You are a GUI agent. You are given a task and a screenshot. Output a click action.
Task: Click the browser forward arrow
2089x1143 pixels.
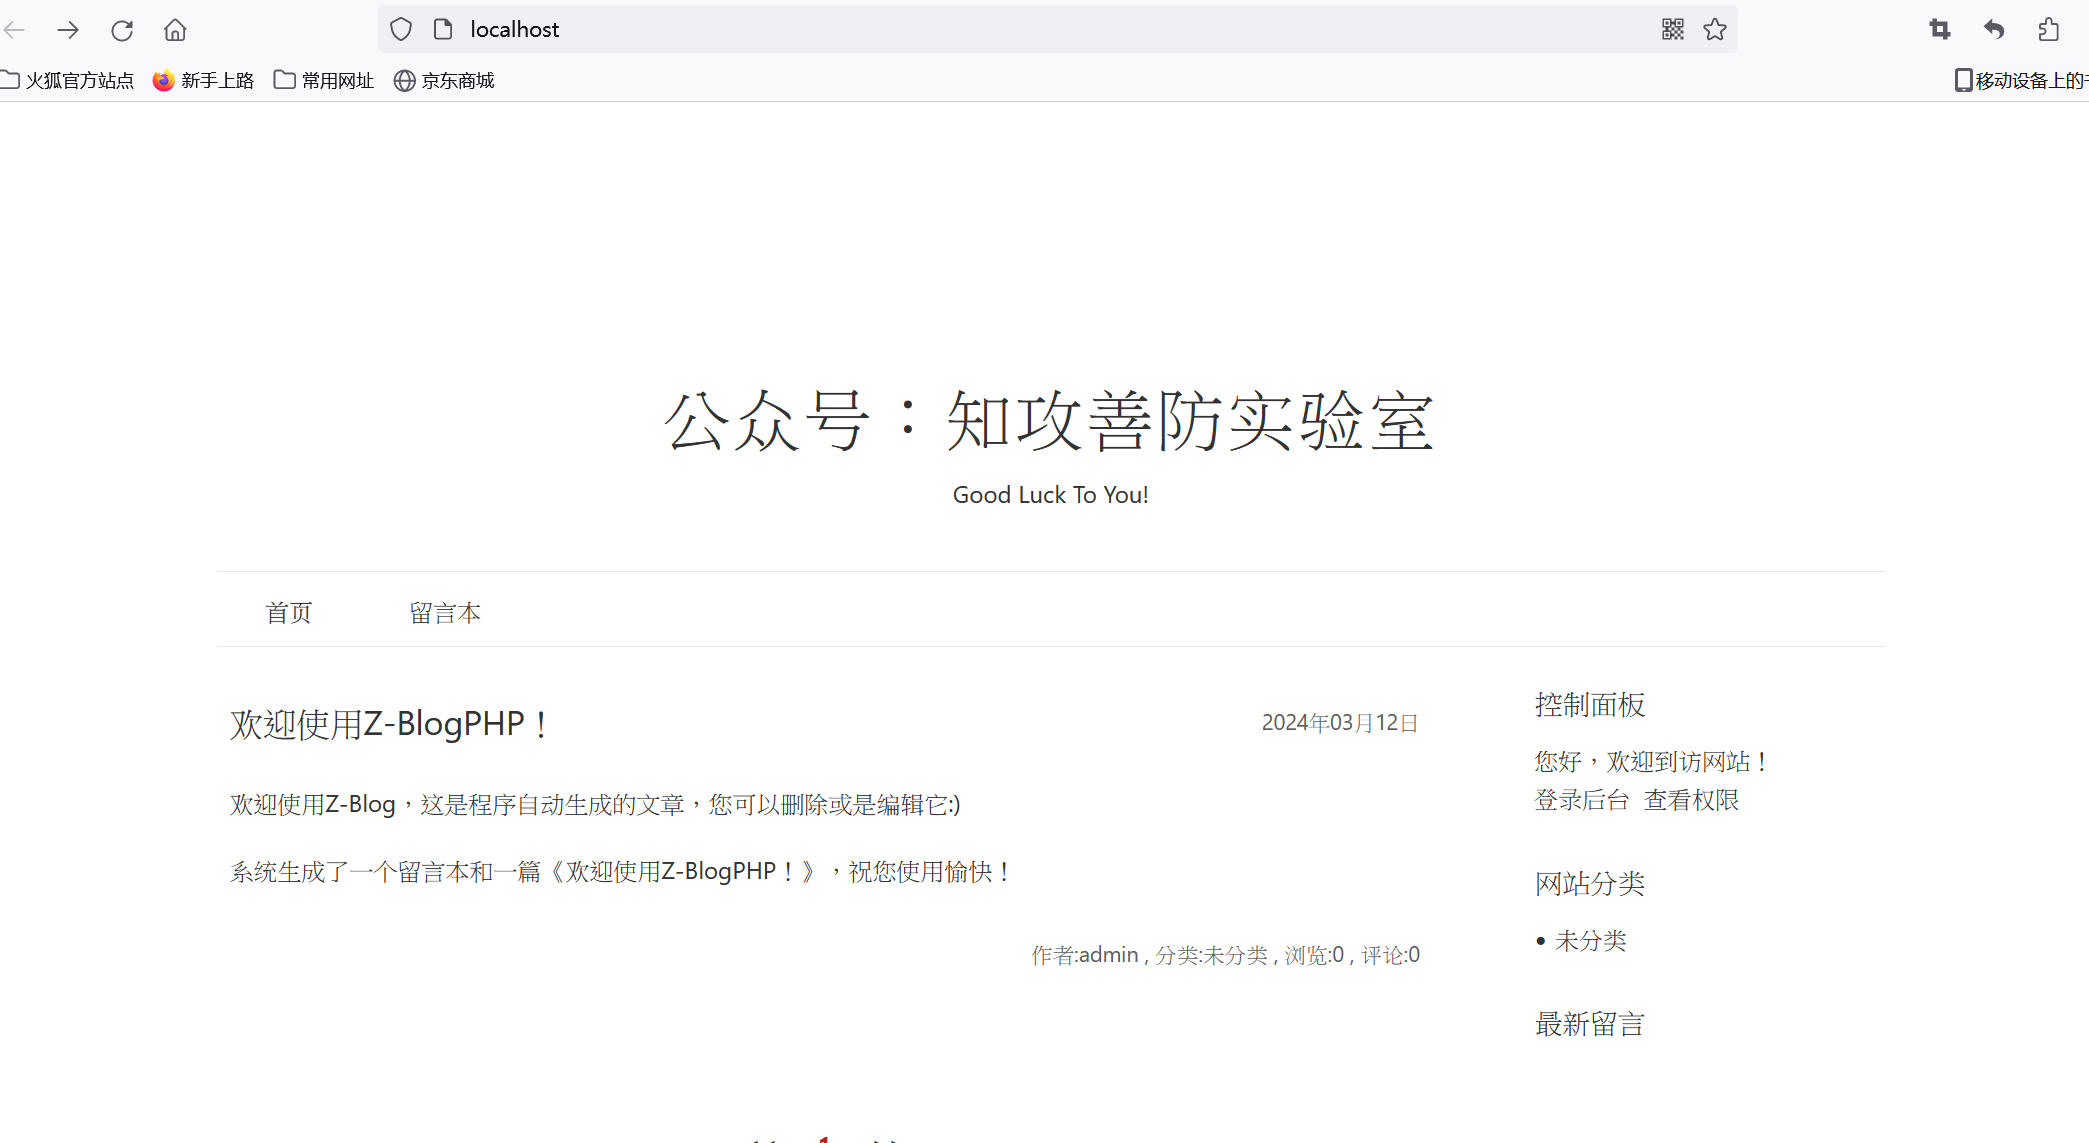click(x=68, y=30)
